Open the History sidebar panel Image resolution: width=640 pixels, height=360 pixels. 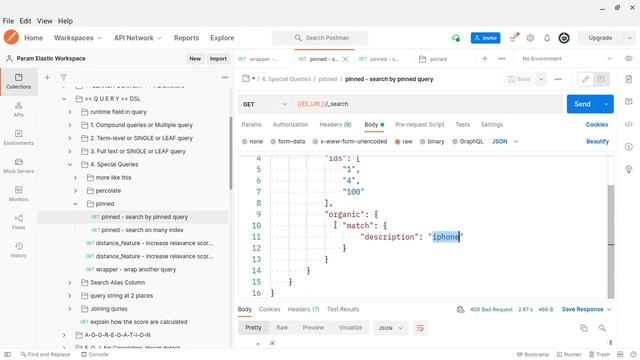18,250
